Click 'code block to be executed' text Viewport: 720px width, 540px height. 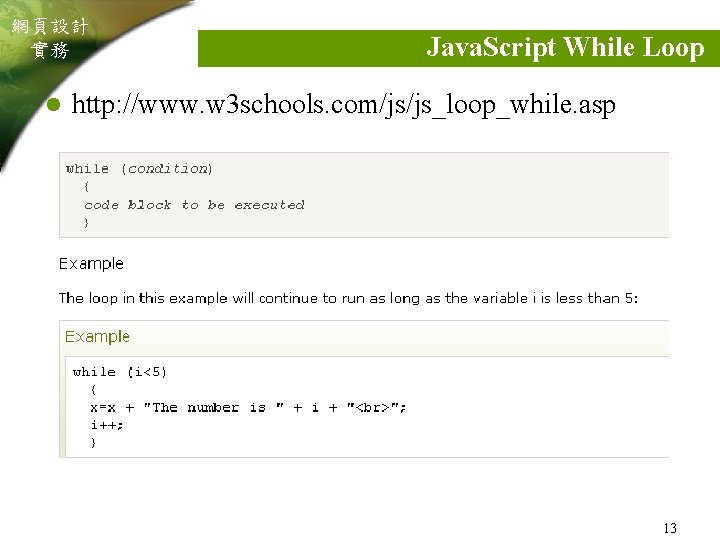pyautogui.click(x=194, y=205)
